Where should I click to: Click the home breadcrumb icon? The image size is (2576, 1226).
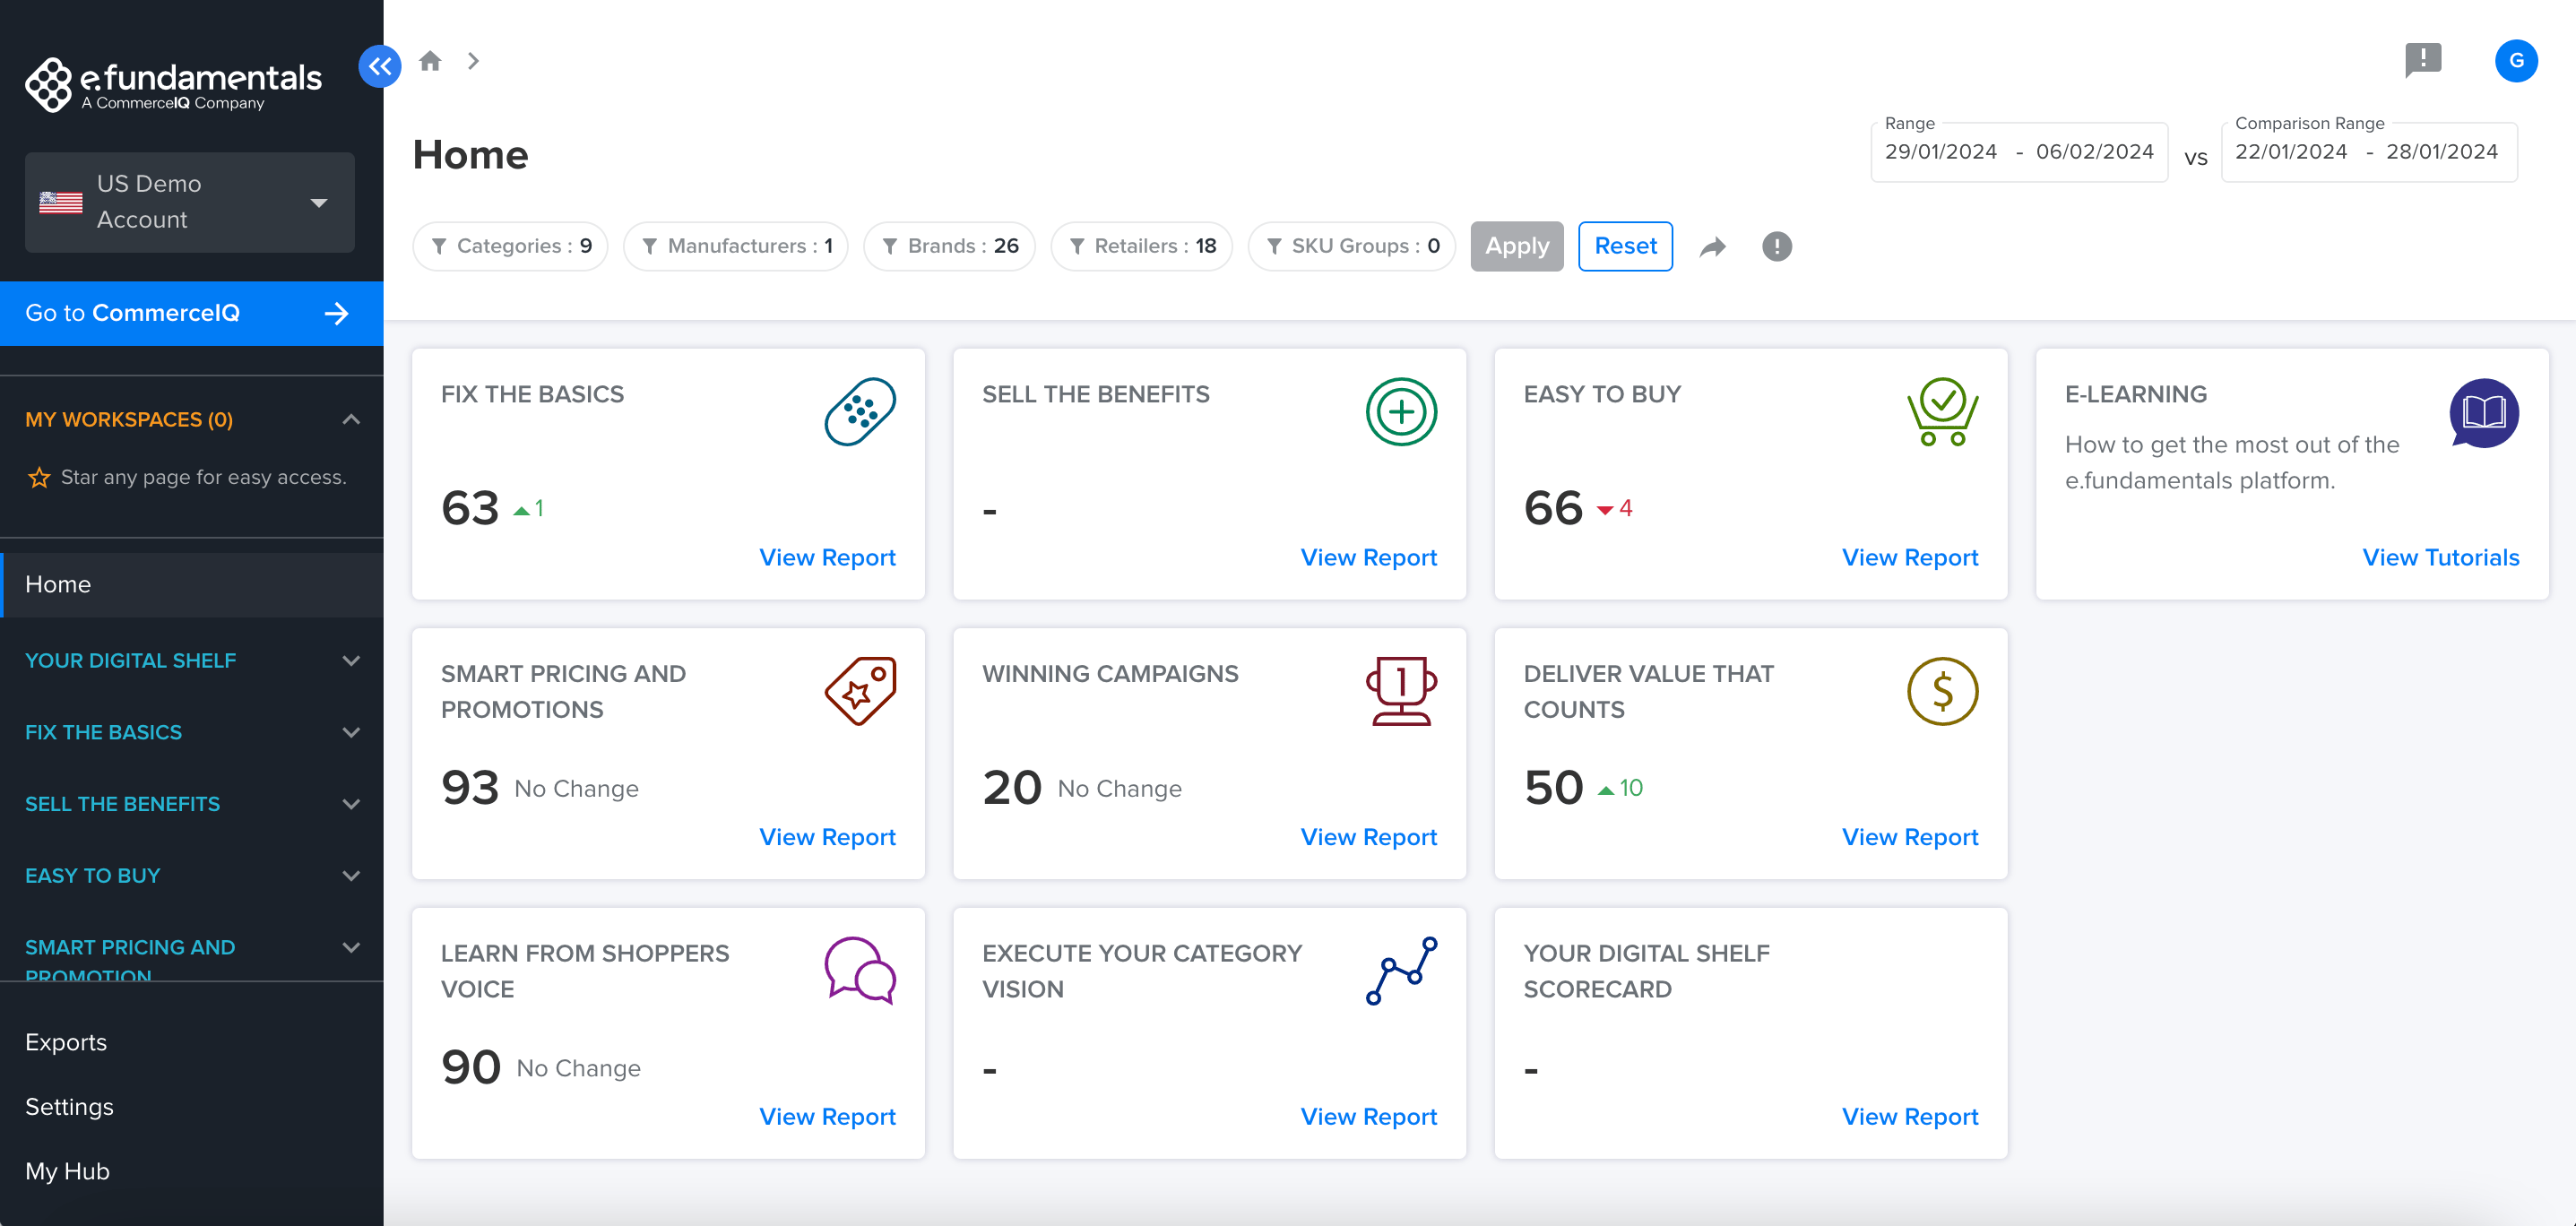[430, 61]
